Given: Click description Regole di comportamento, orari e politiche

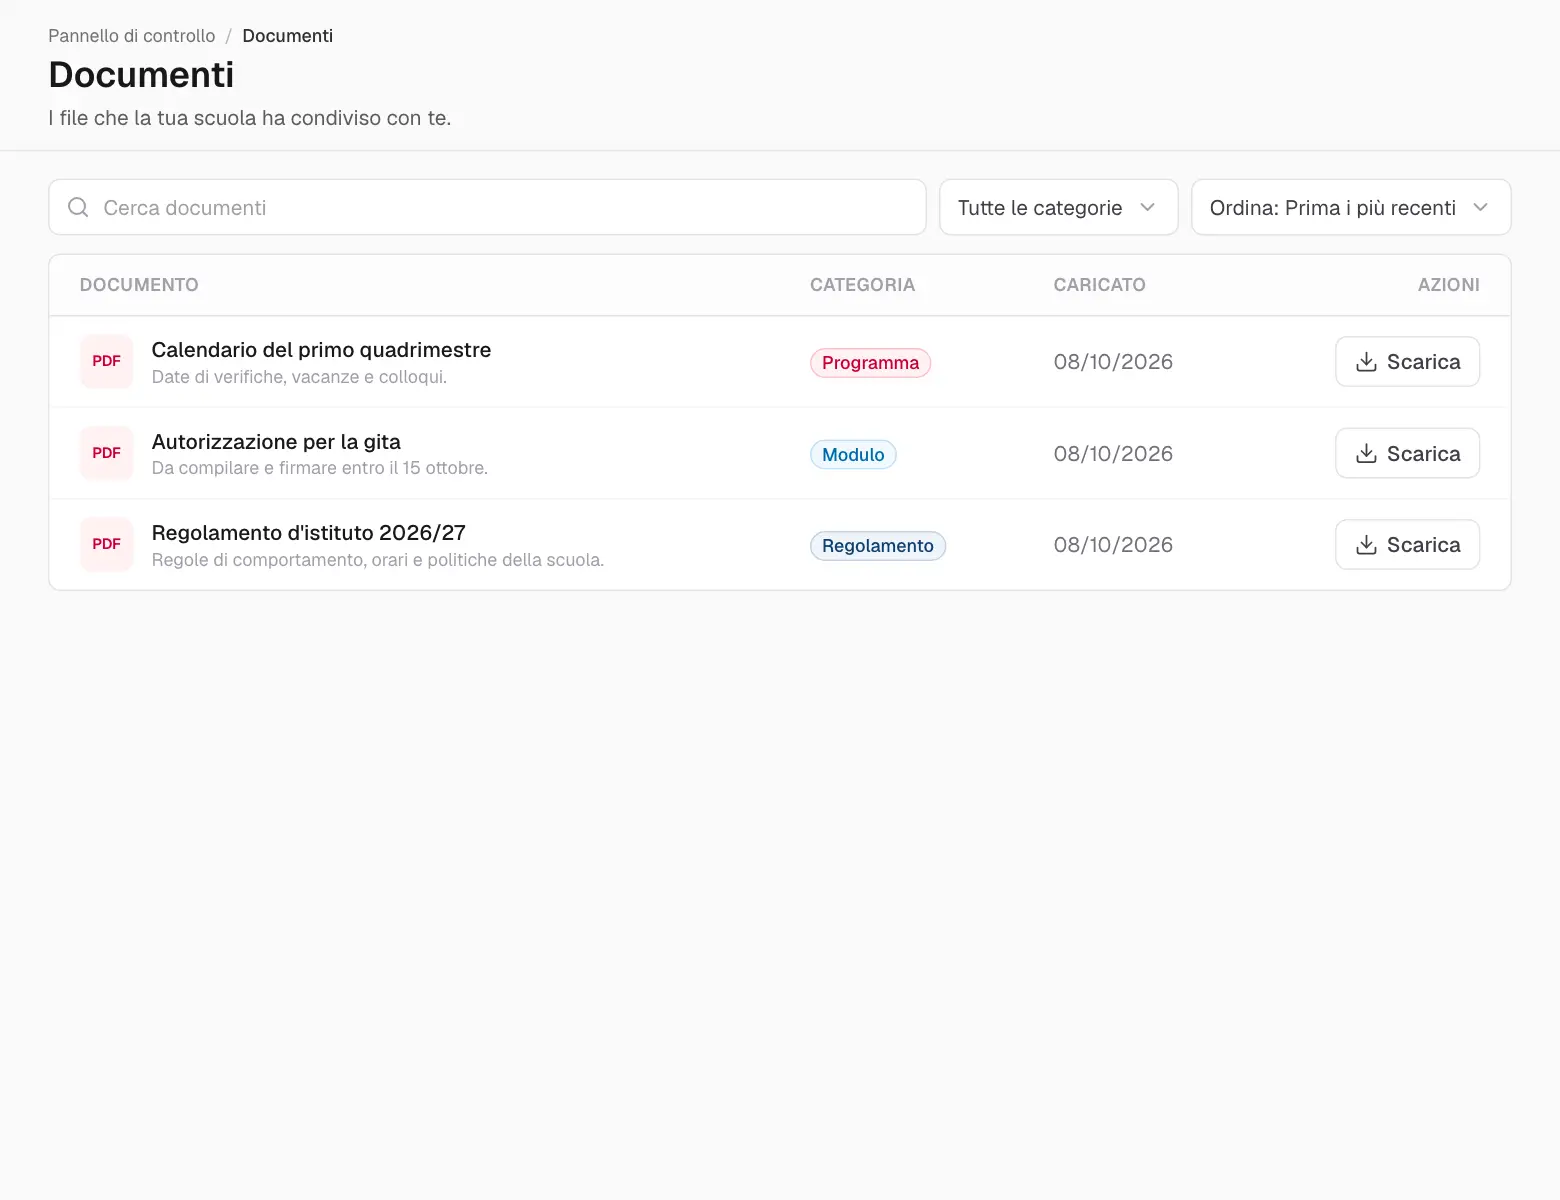Looking at the screenshot, I should coord(377,560).
